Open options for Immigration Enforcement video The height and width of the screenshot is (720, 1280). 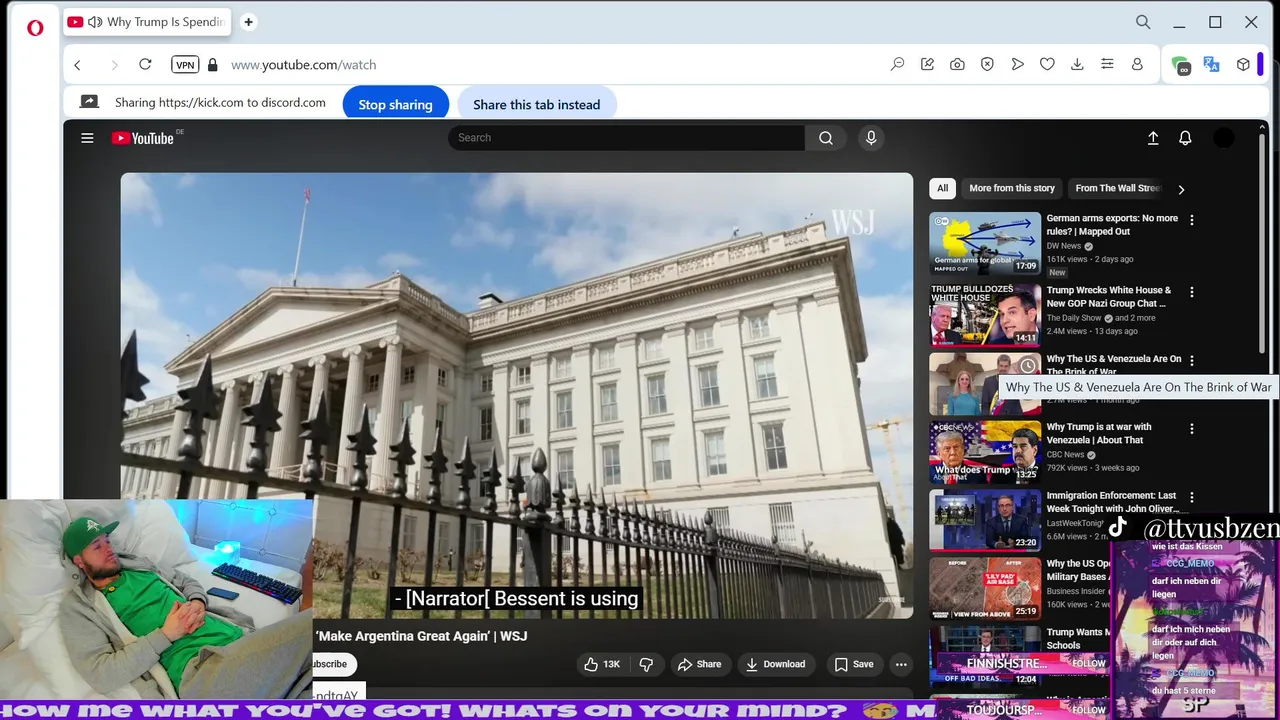[x=1191, y=497]
